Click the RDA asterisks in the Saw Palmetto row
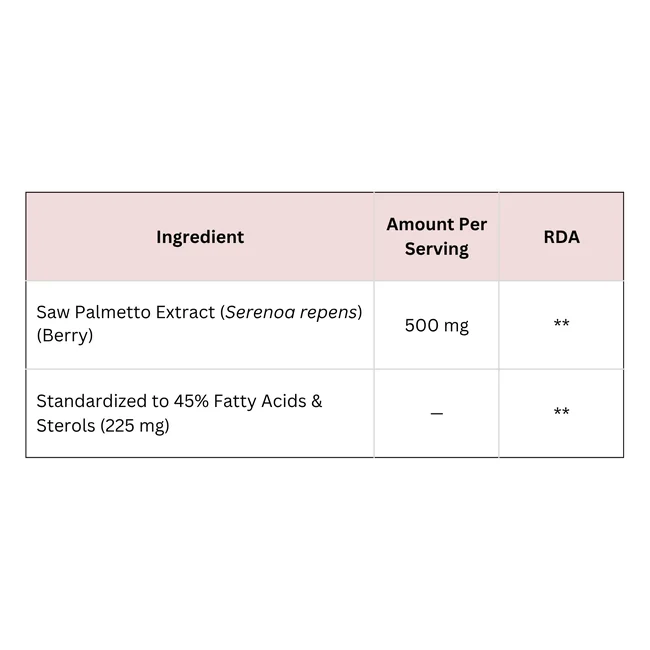The image size is (650, 650). point(561,325)
